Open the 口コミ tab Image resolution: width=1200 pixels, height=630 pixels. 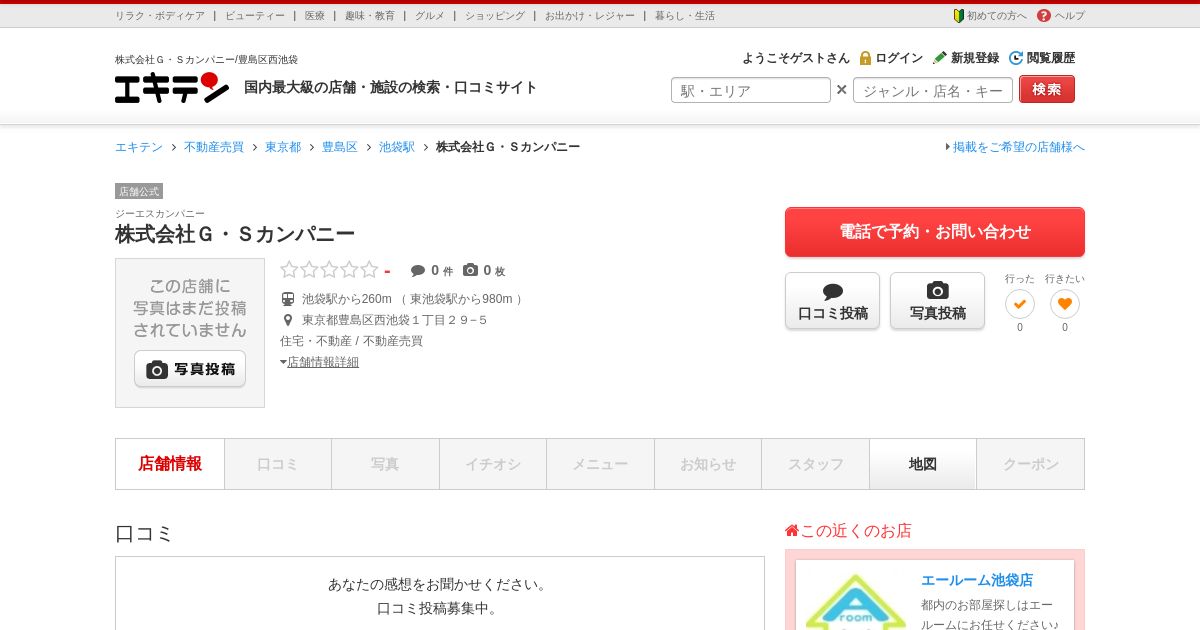pos(278,464)
